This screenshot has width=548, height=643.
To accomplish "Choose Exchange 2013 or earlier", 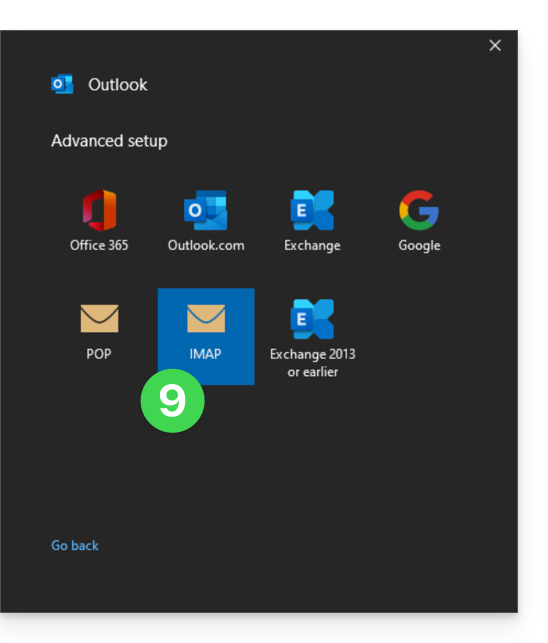I will (x=313, y=338).
